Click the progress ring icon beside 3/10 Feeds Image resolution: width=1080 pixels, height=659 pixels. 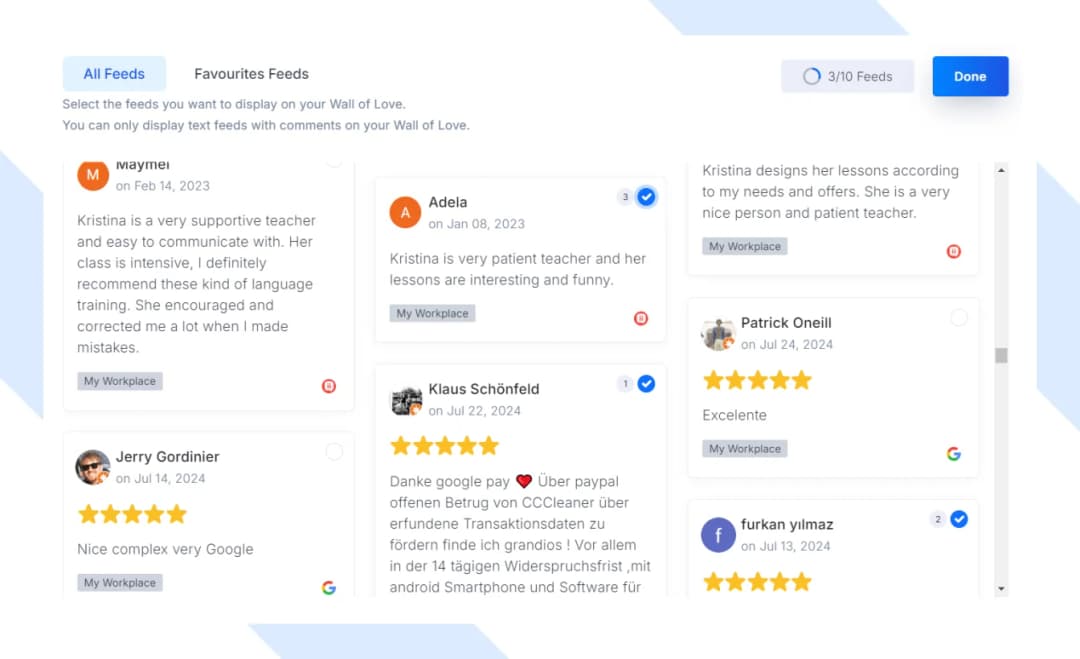click(811, 75)
